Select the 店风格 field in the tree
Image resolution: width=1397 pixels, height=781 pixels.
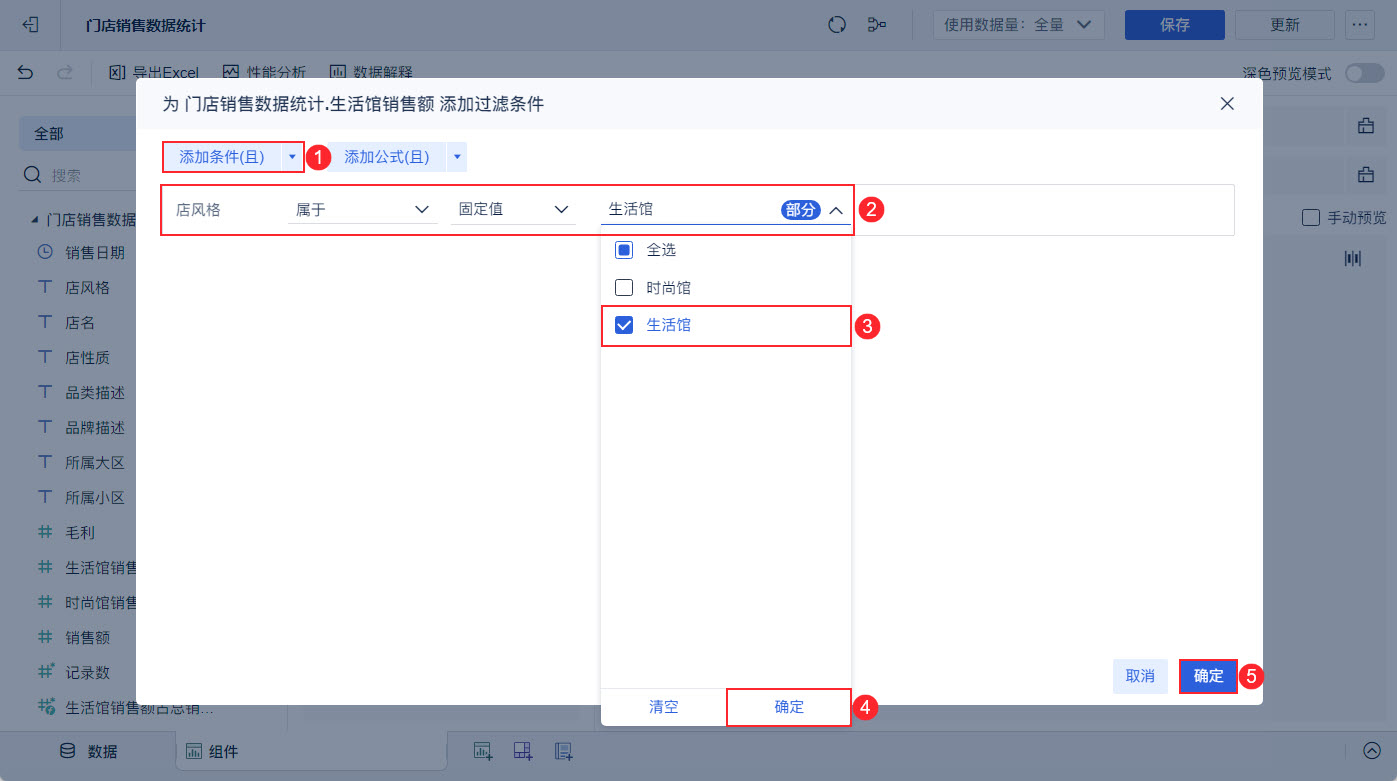click(x=88, y=288)
